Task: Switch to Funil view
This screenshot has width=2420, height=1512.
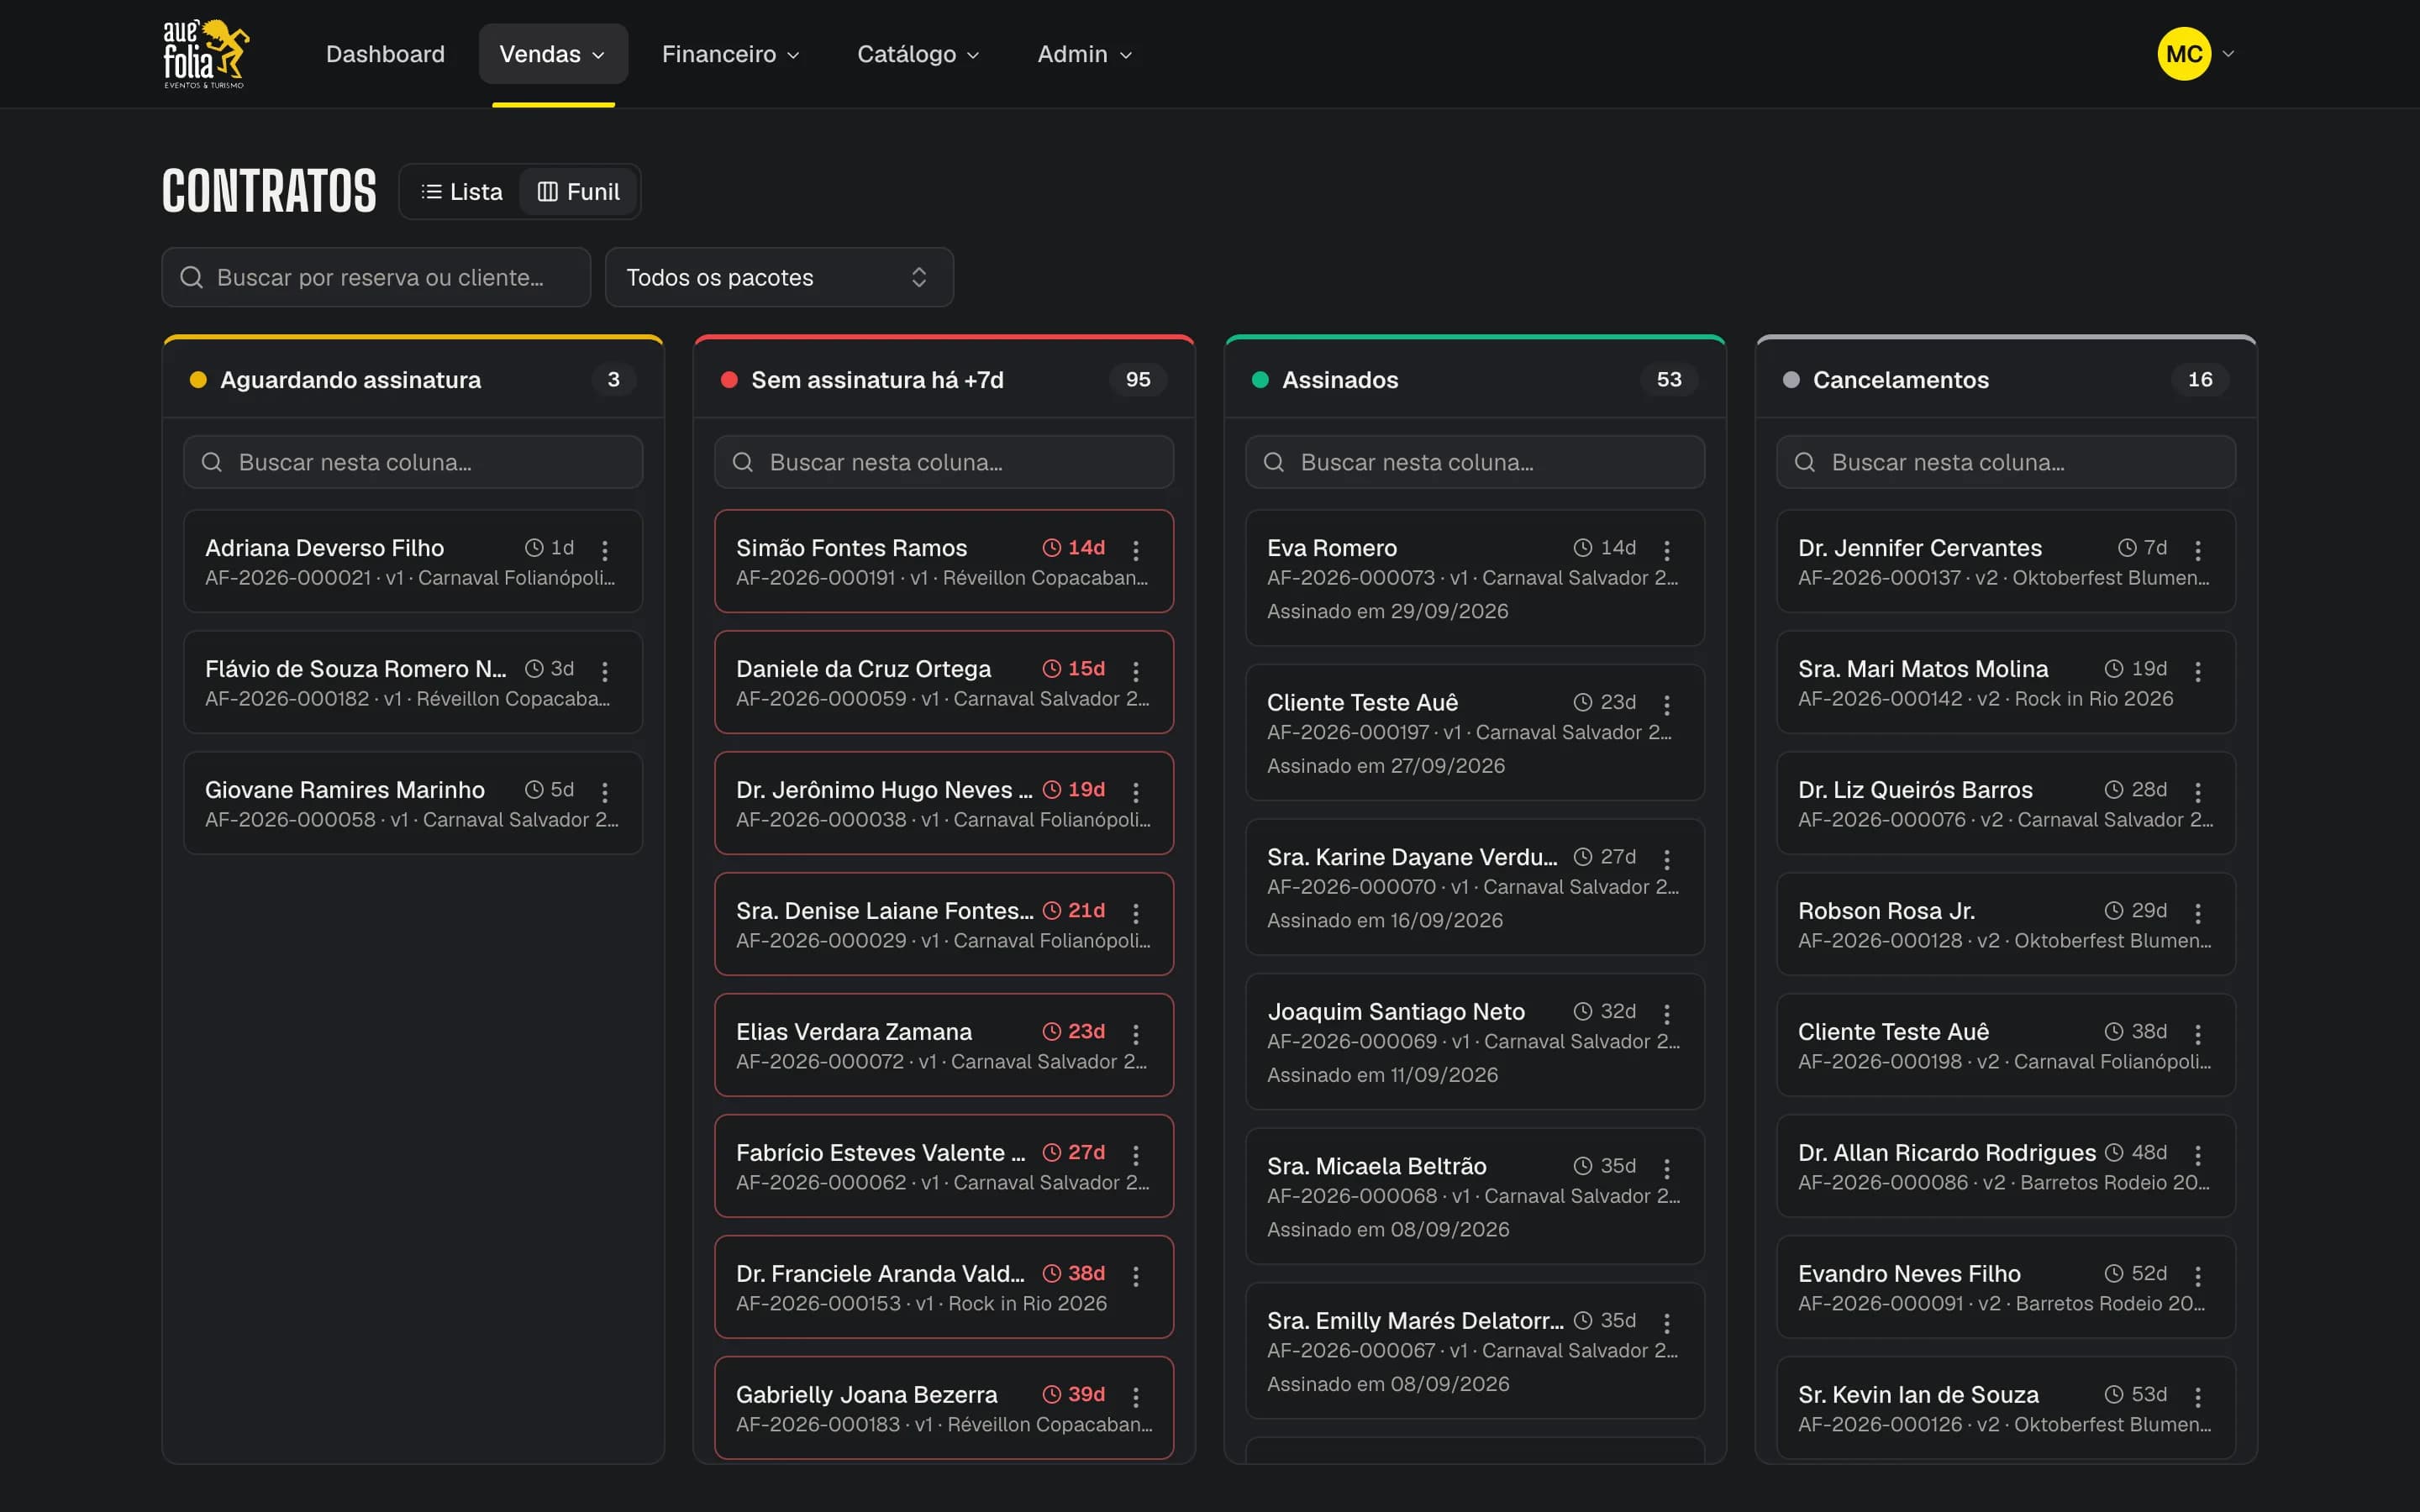Action: point(578,192)
